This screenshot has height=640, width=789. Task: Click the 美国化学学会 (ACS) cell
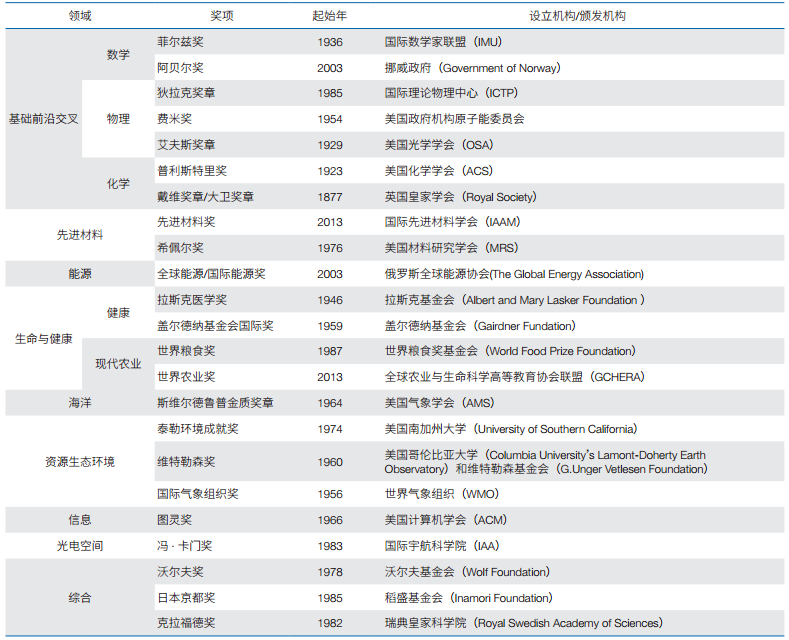[439, 171]
